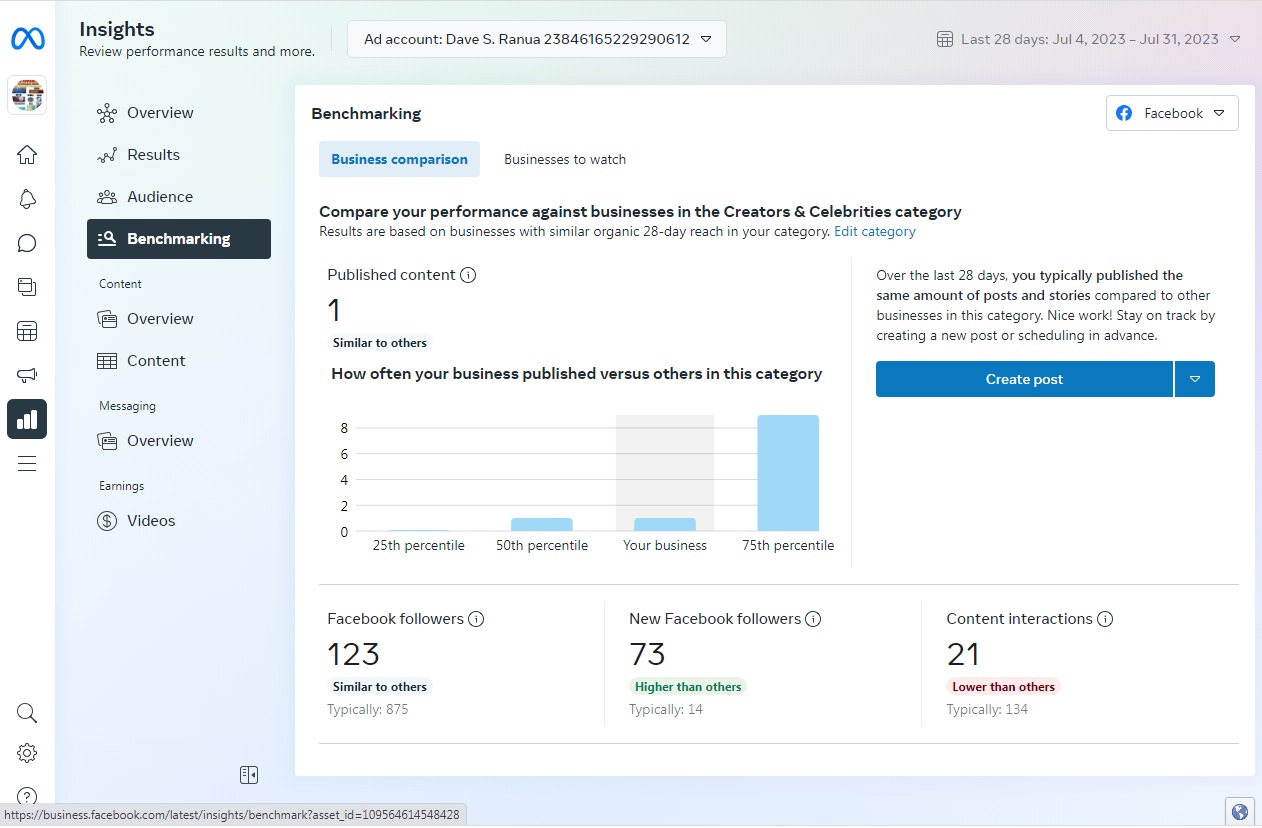Click info icon beside Content interactions
The image size is (1262, 828).
click(1105, 619)
